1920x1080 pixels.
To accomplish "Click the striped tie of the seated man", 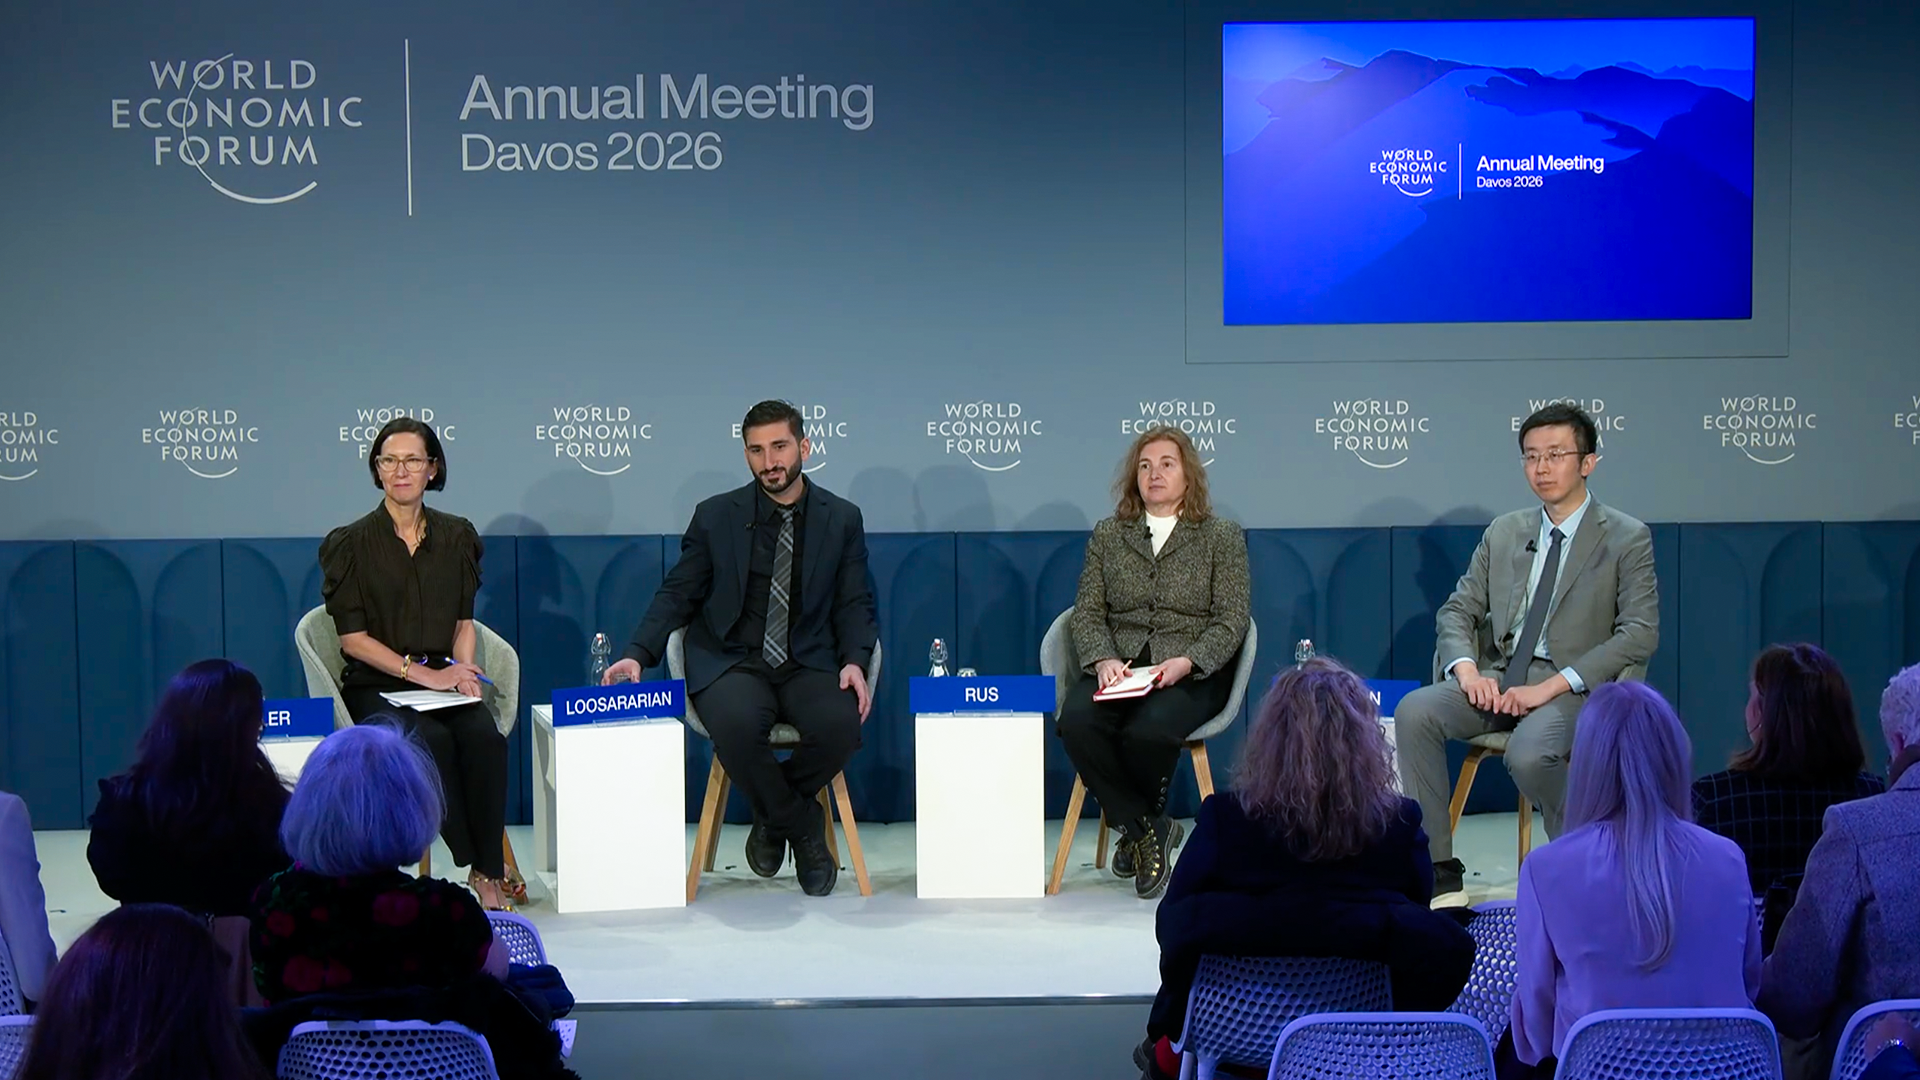I will 778,590.
